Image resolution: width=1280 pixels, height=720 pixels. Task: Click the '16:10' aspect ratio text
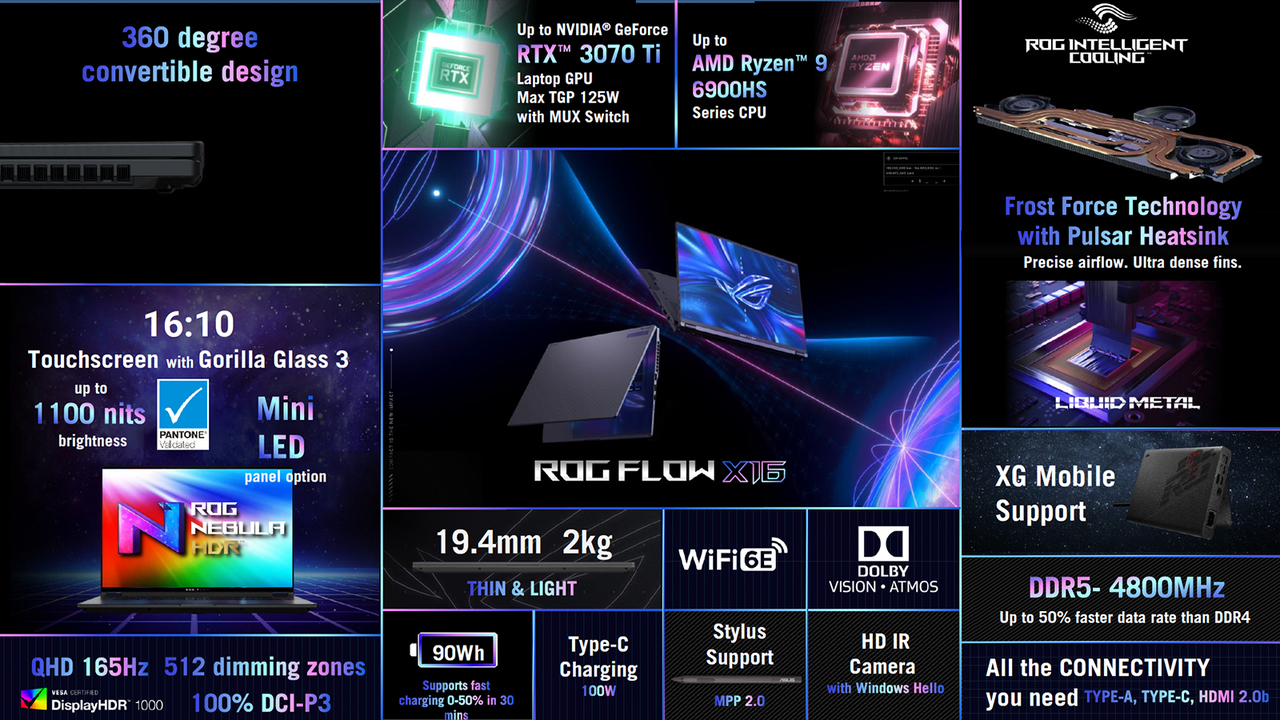[x=189, y=324]
